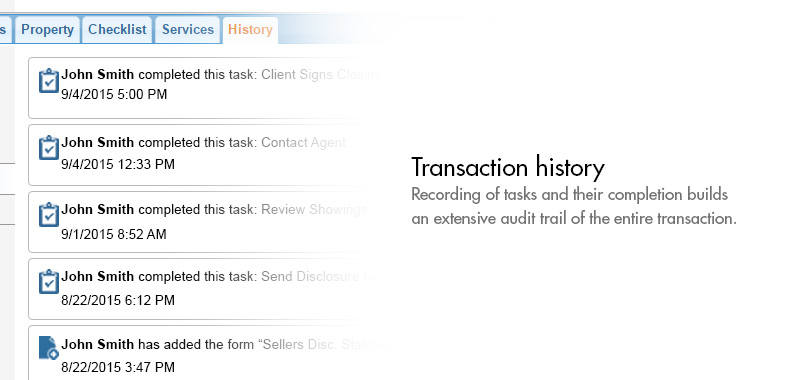The width and height of the screenshot is (798, 380).
Task: Click clipboard icon for Send Disclosure task
Action: tap(49, 282)
